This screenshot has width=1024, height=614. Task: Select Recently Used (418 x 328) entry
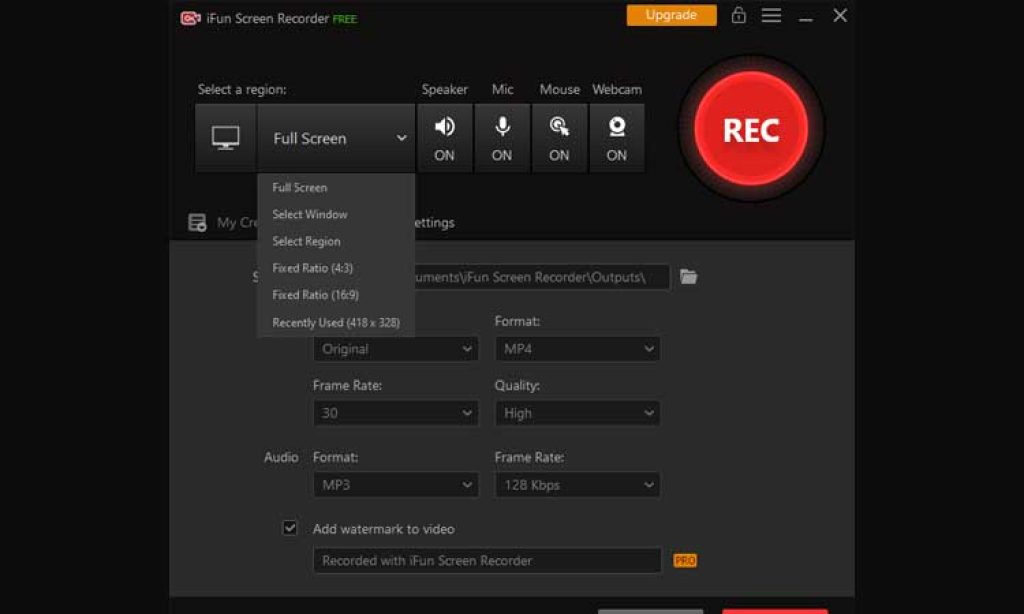point(335,322)
